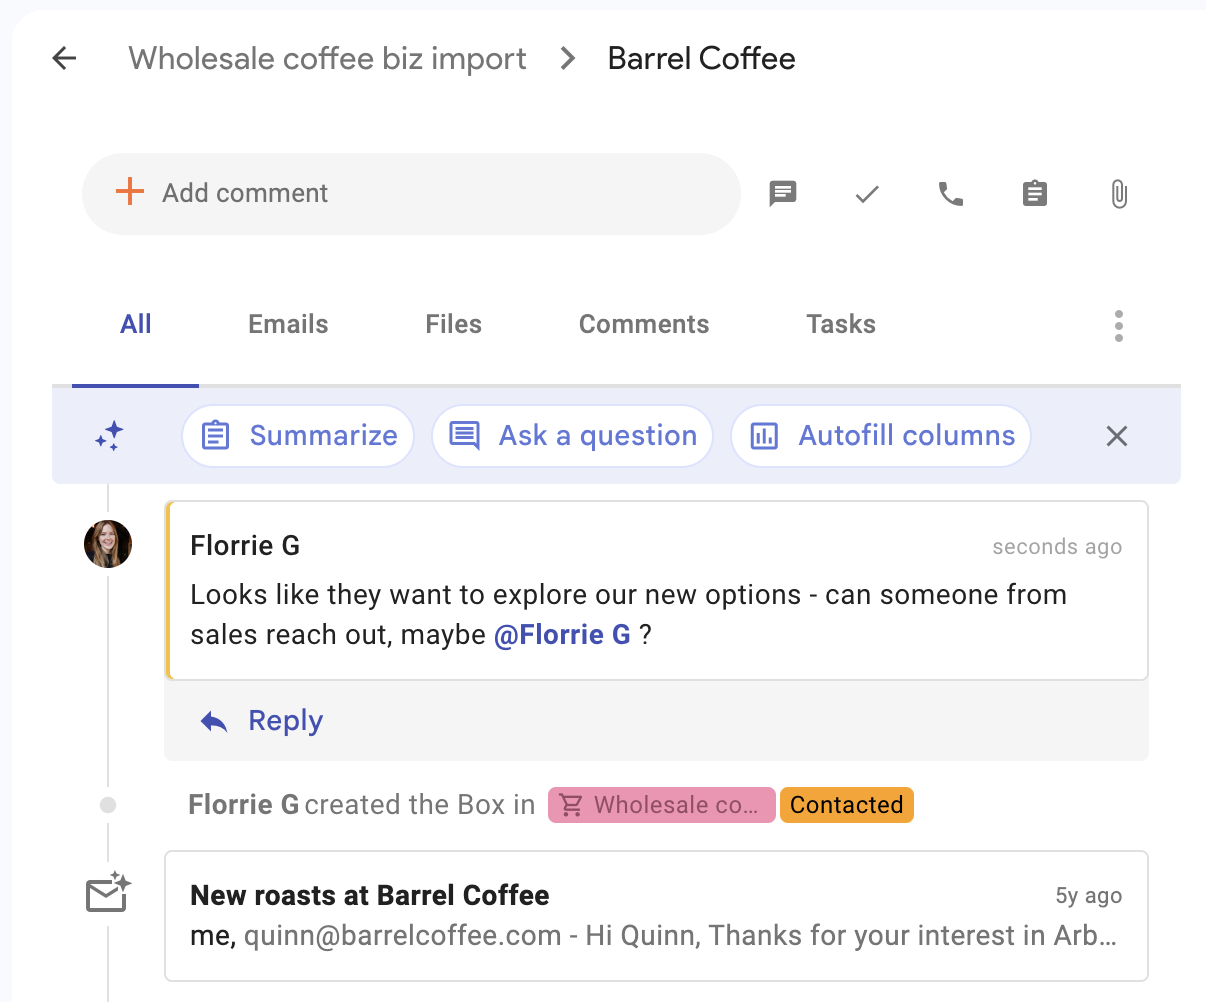
Task: Click the orange plus icon
Action: click(130, 192)
